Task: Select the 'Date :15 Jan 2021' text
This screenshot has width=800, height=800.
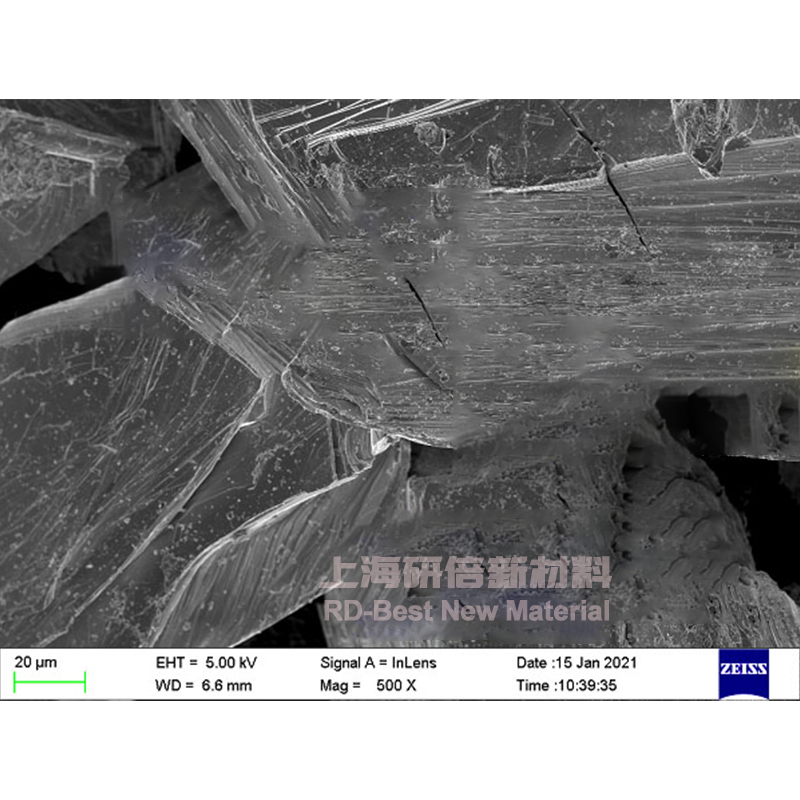Action: pos(577,663)
